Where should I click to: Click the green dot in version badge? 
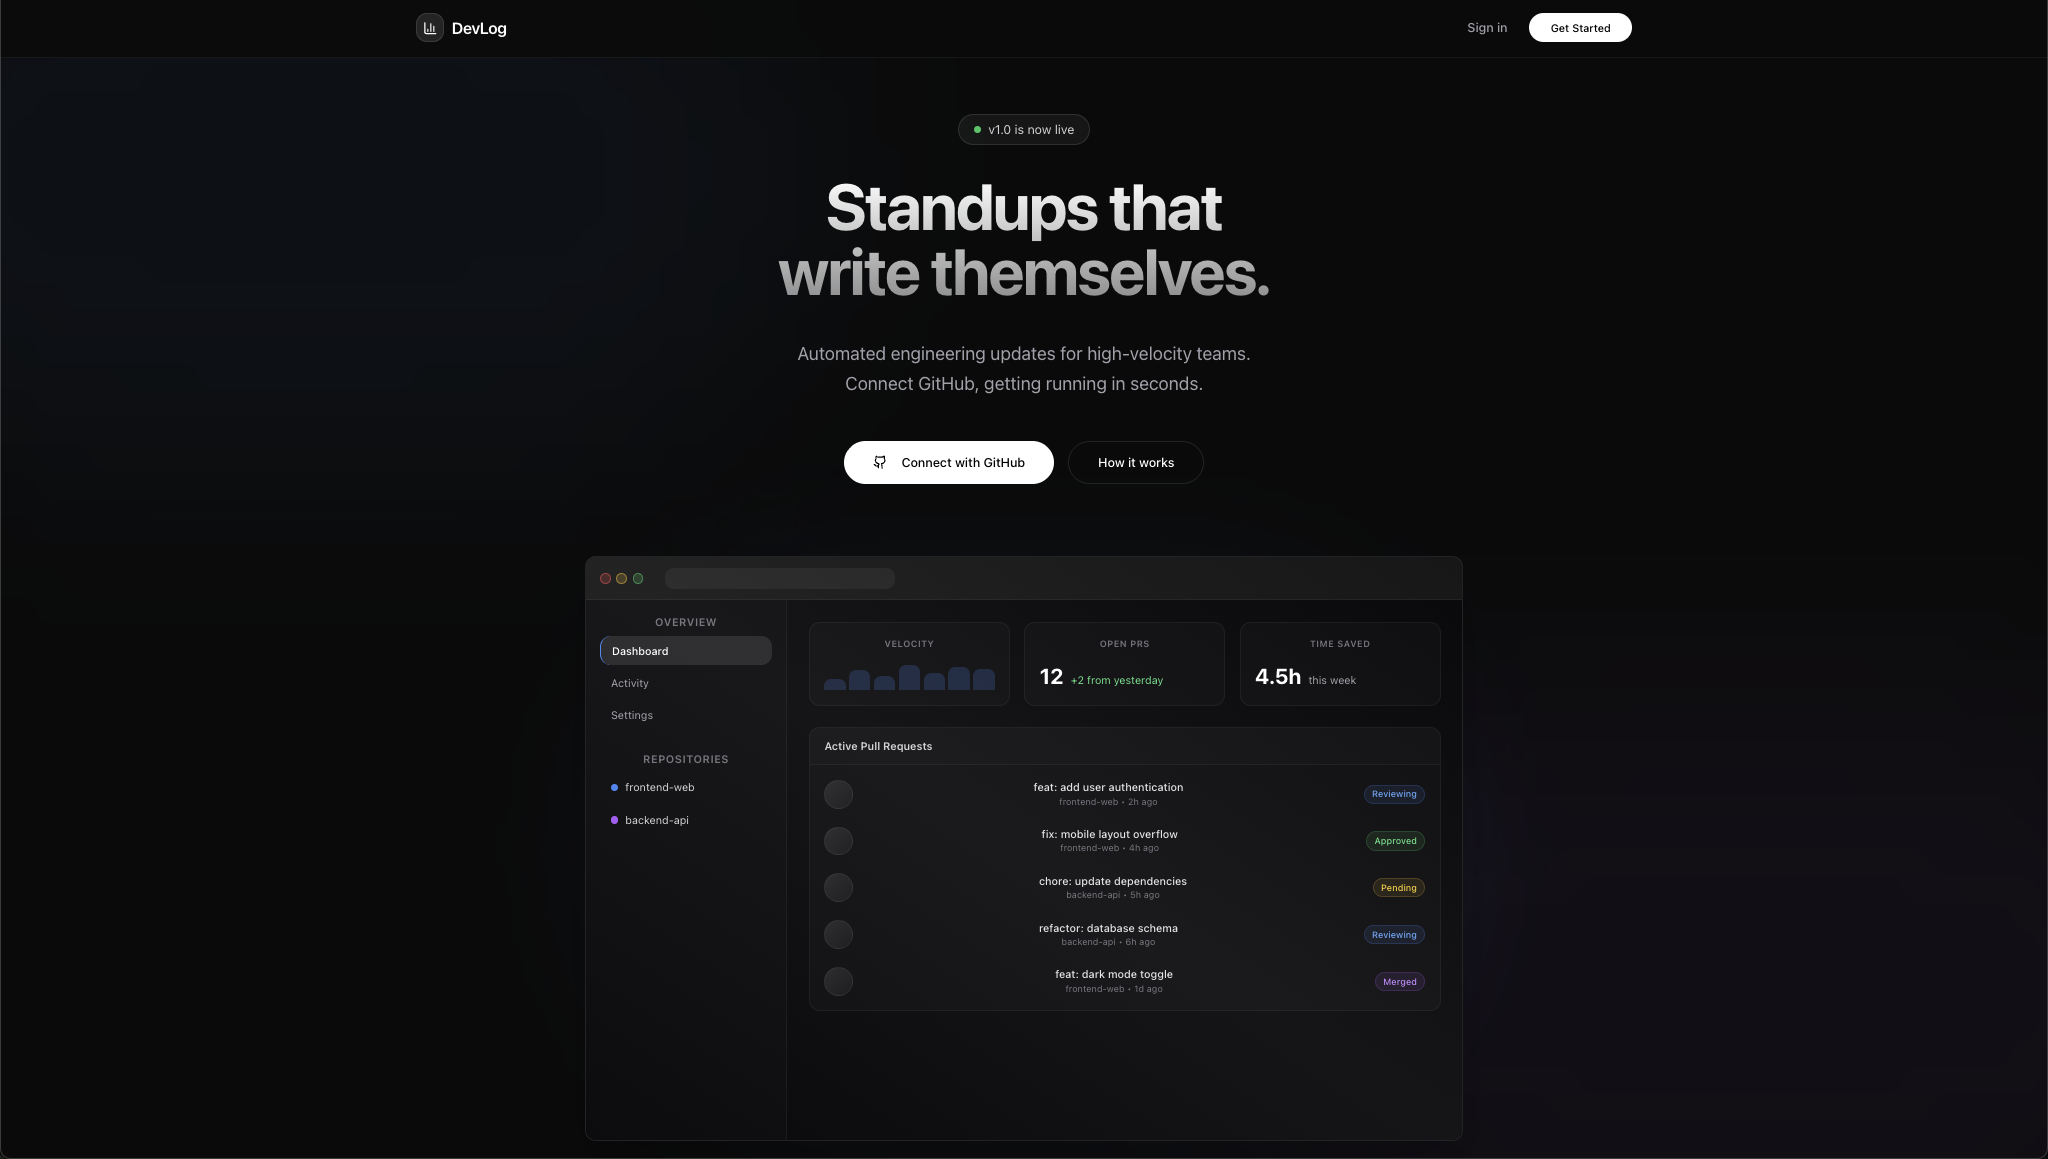pos(977,130)
